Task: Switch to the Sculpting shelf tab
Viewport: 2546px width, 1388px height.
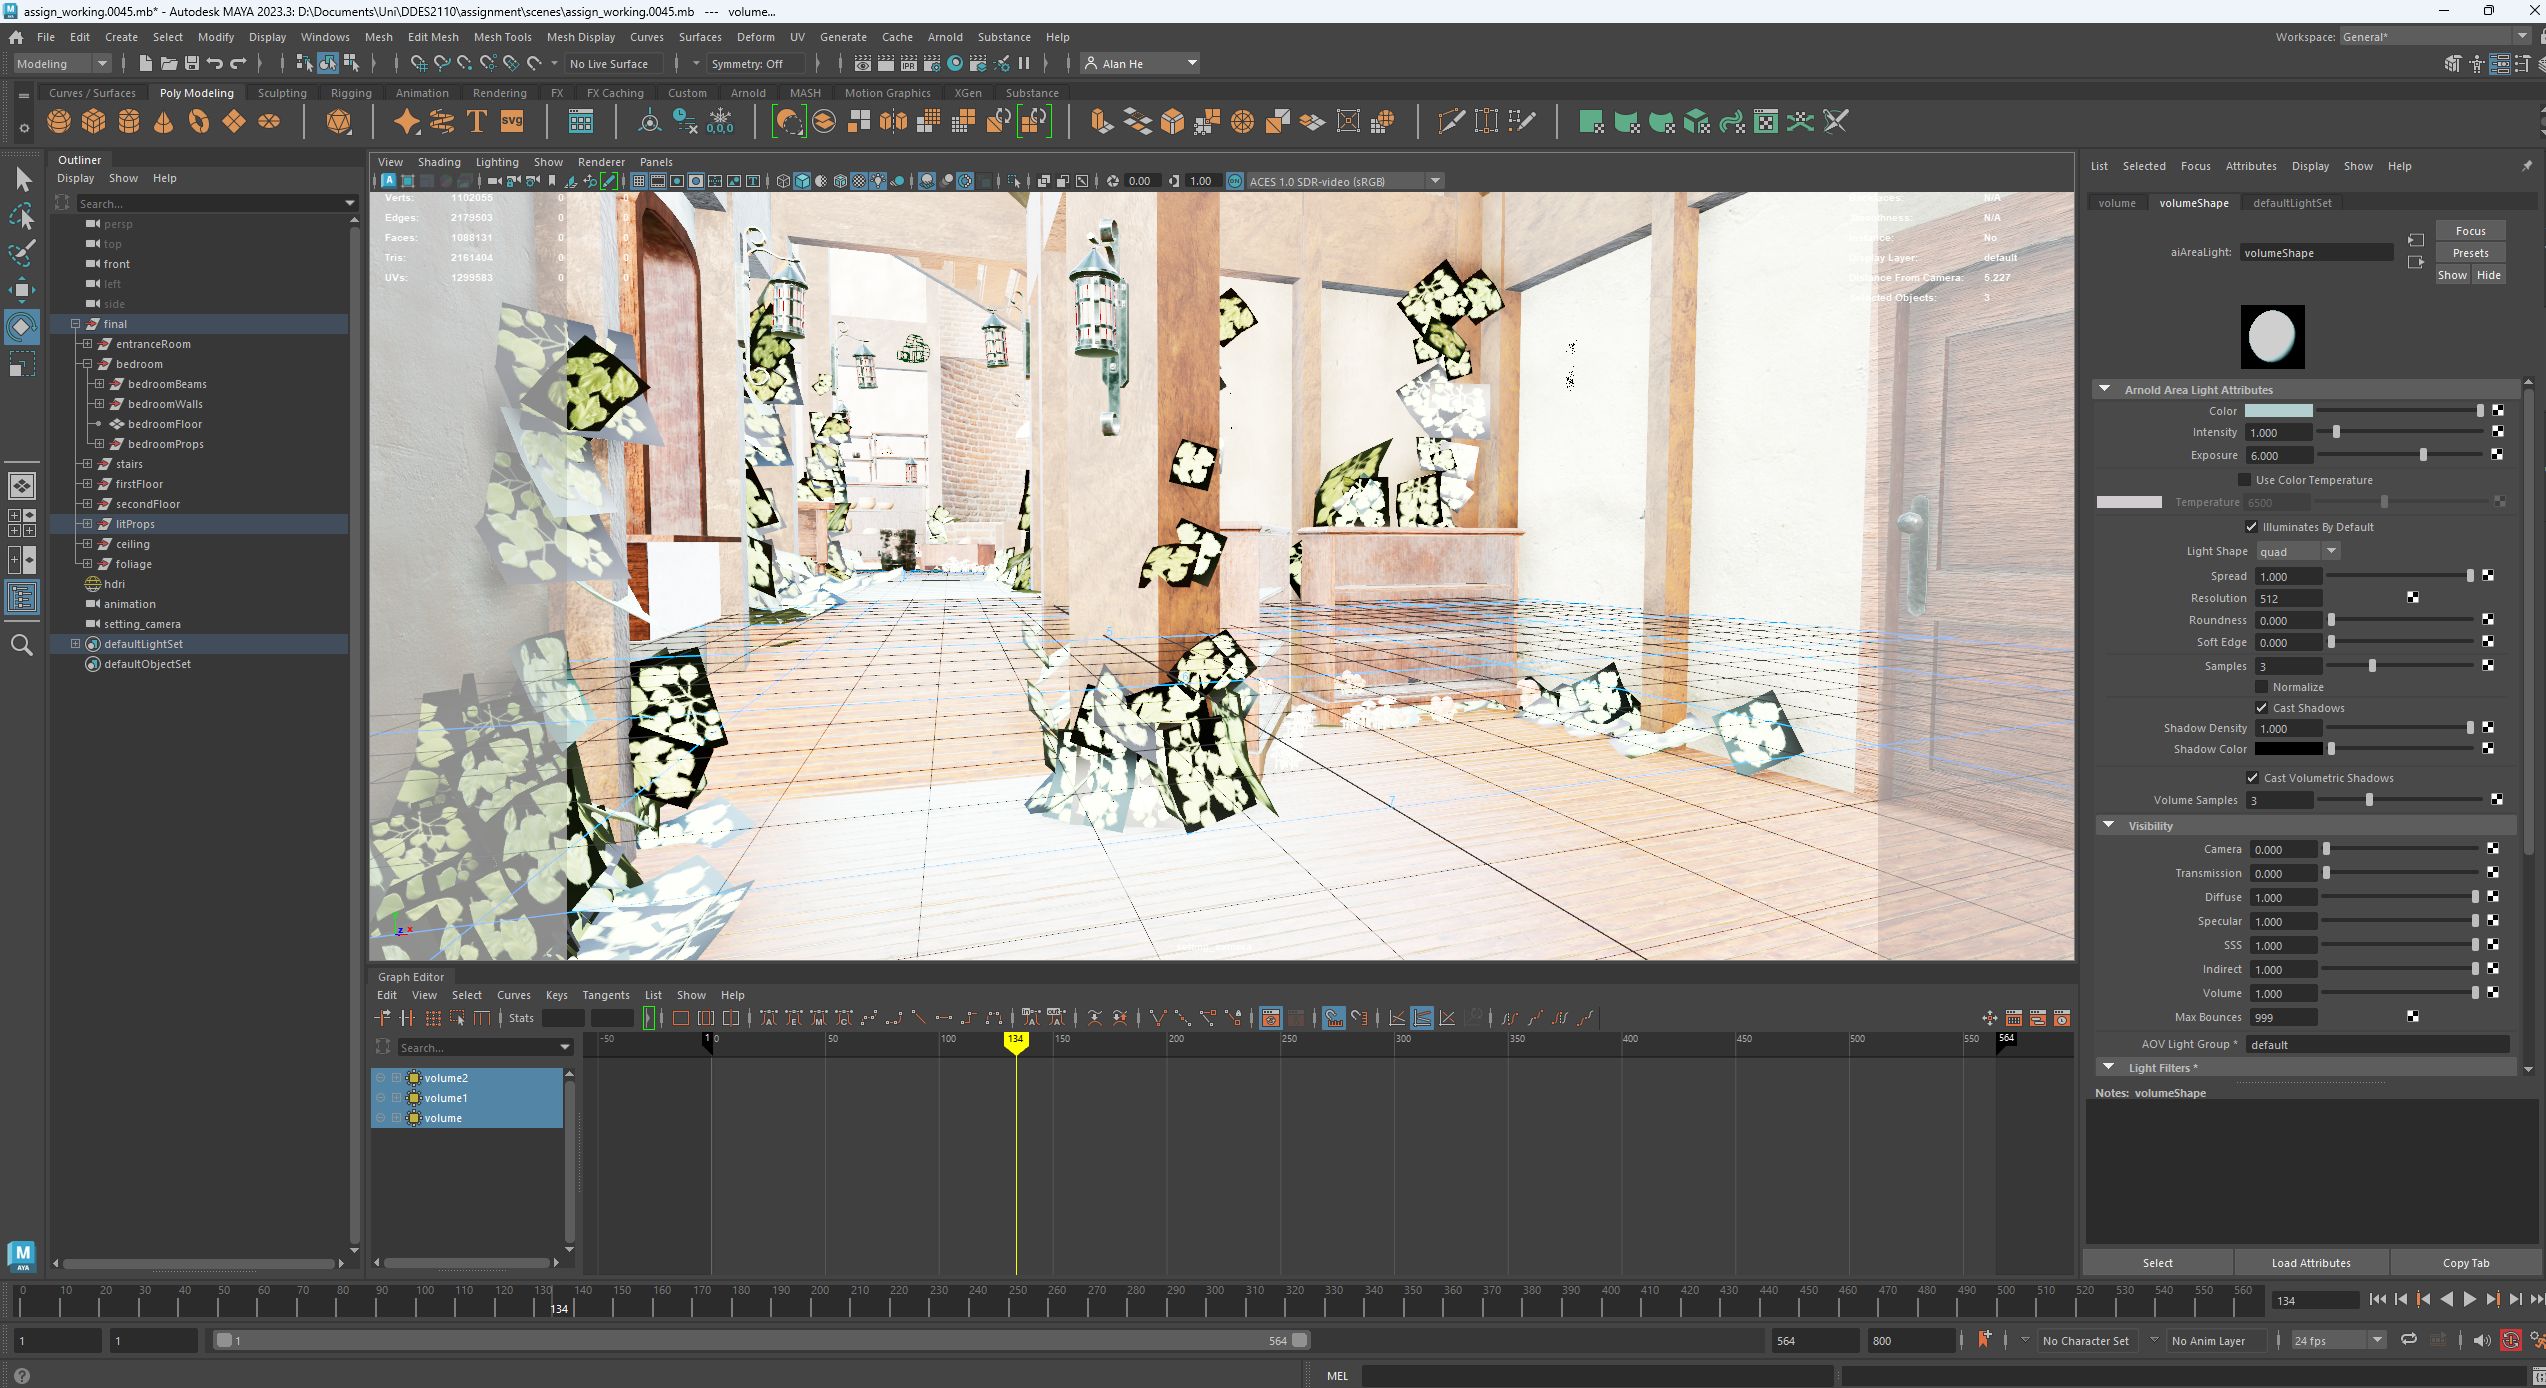Action: point(281,92)
